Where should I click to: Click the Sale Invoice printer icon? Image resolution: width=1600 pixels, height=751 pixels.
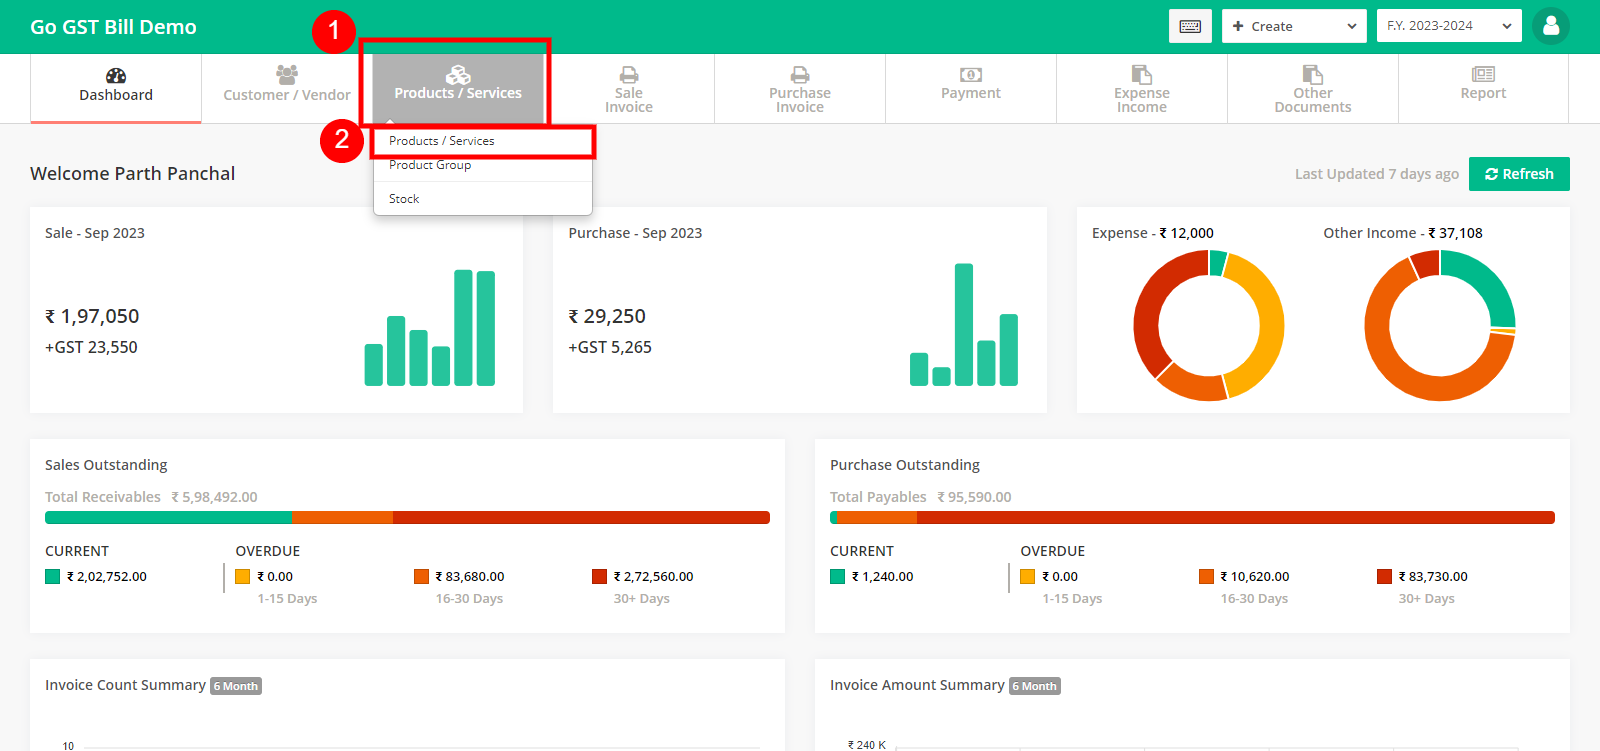[x=629, y=74]
